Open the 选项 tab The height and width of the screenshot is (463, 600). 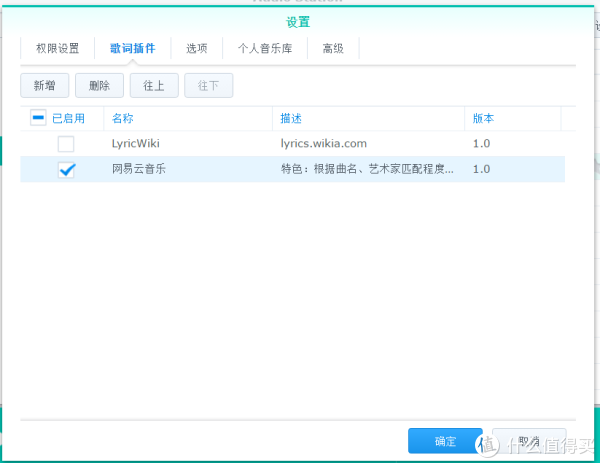(x=197, y=48)
